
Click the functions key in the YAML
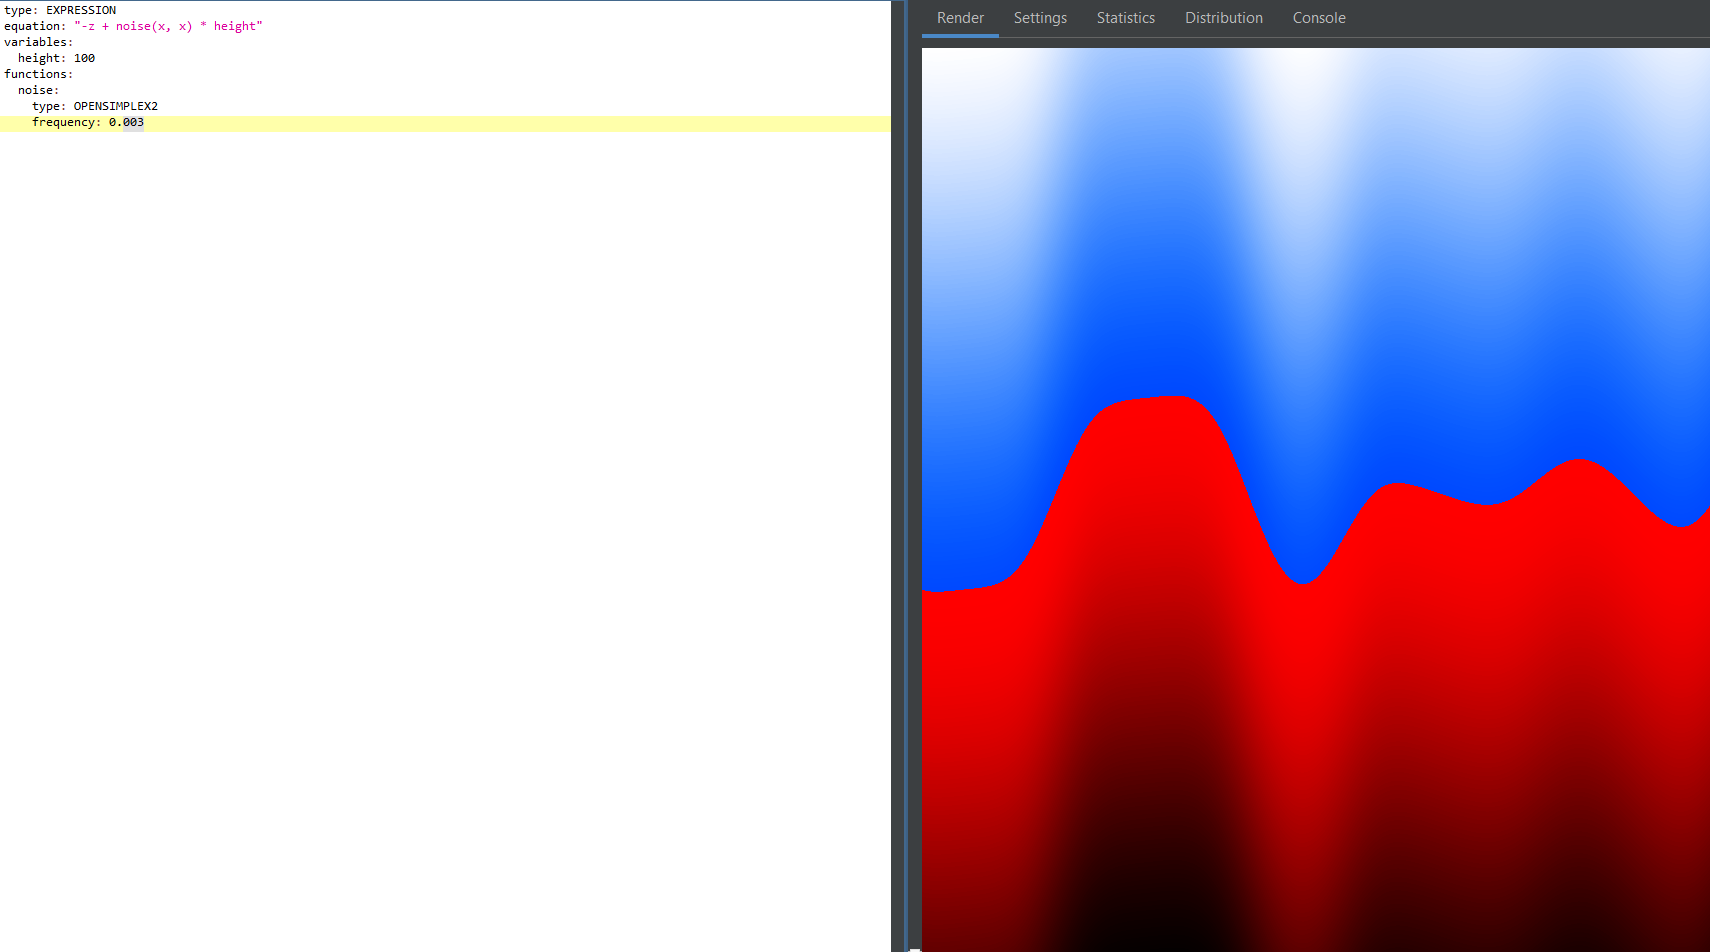click(x=36, y=73)
